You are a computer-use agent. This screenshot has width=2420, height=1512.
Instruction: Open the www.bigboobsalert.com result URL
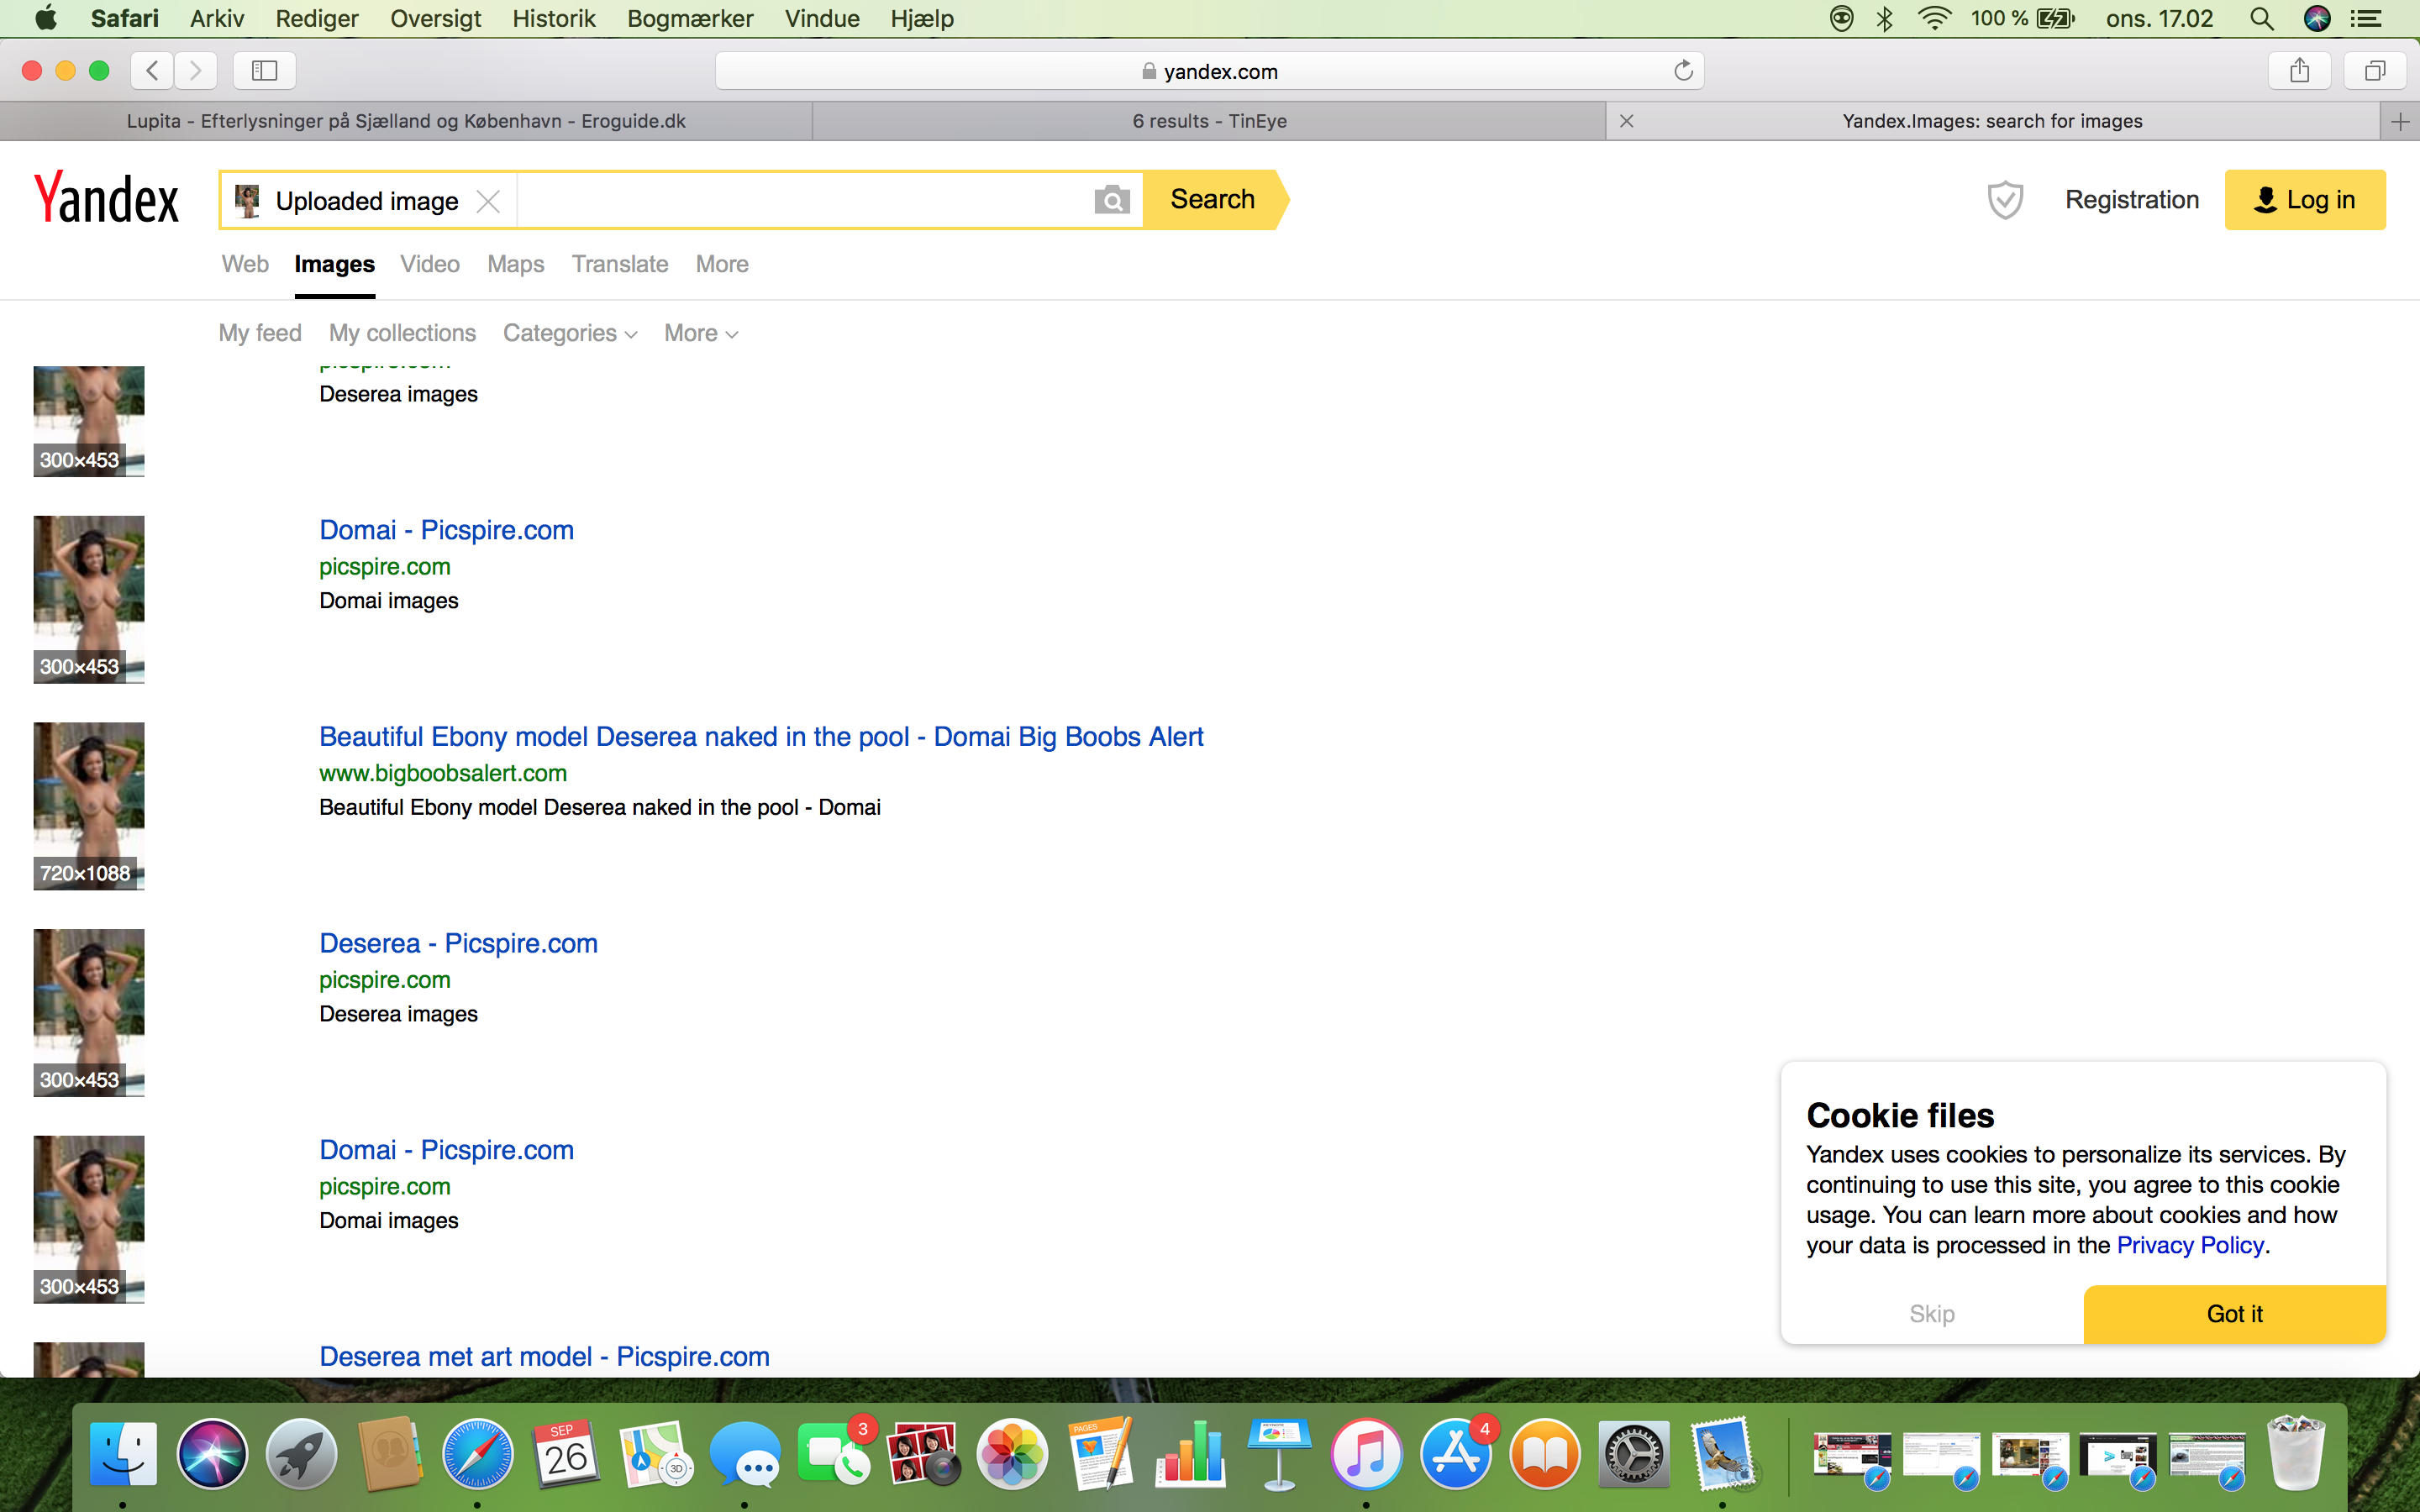click(443, 773)
